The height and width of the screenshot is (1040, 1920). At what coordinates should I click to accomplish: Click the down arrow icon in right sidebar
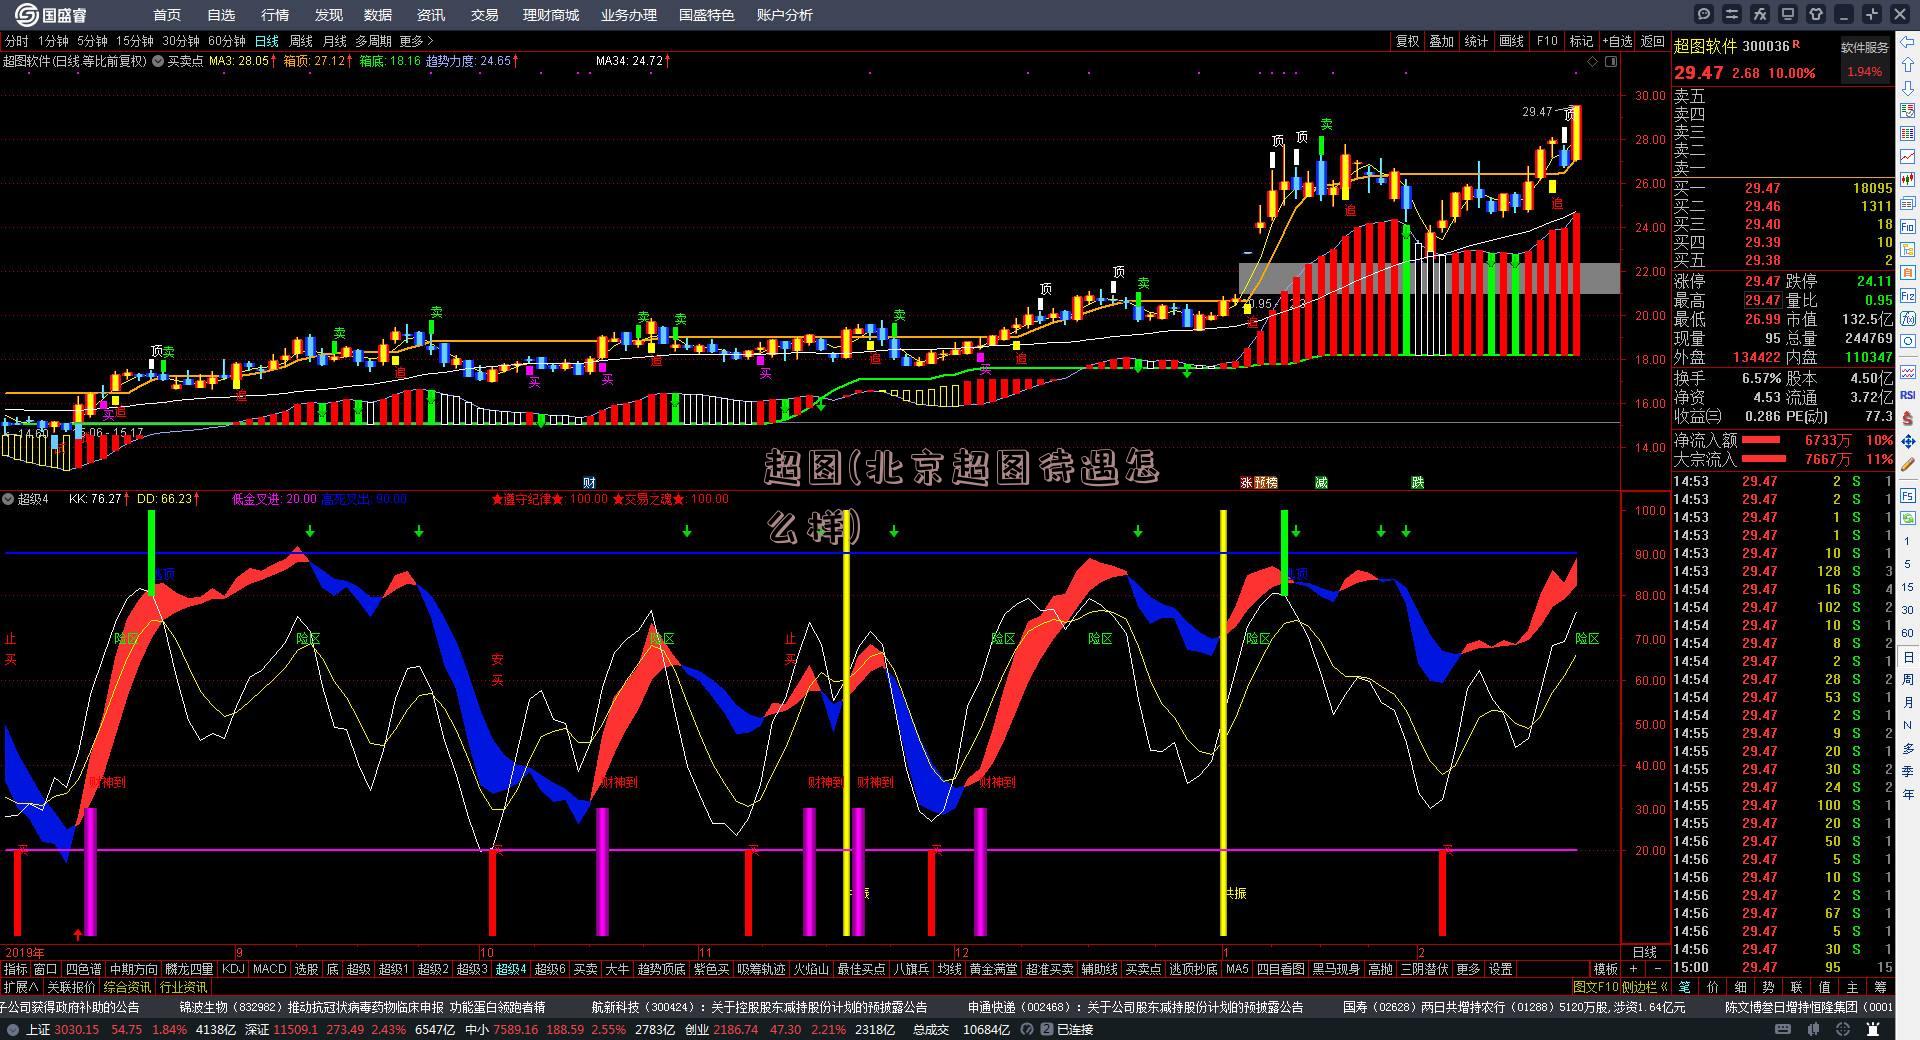point(1908,90)
